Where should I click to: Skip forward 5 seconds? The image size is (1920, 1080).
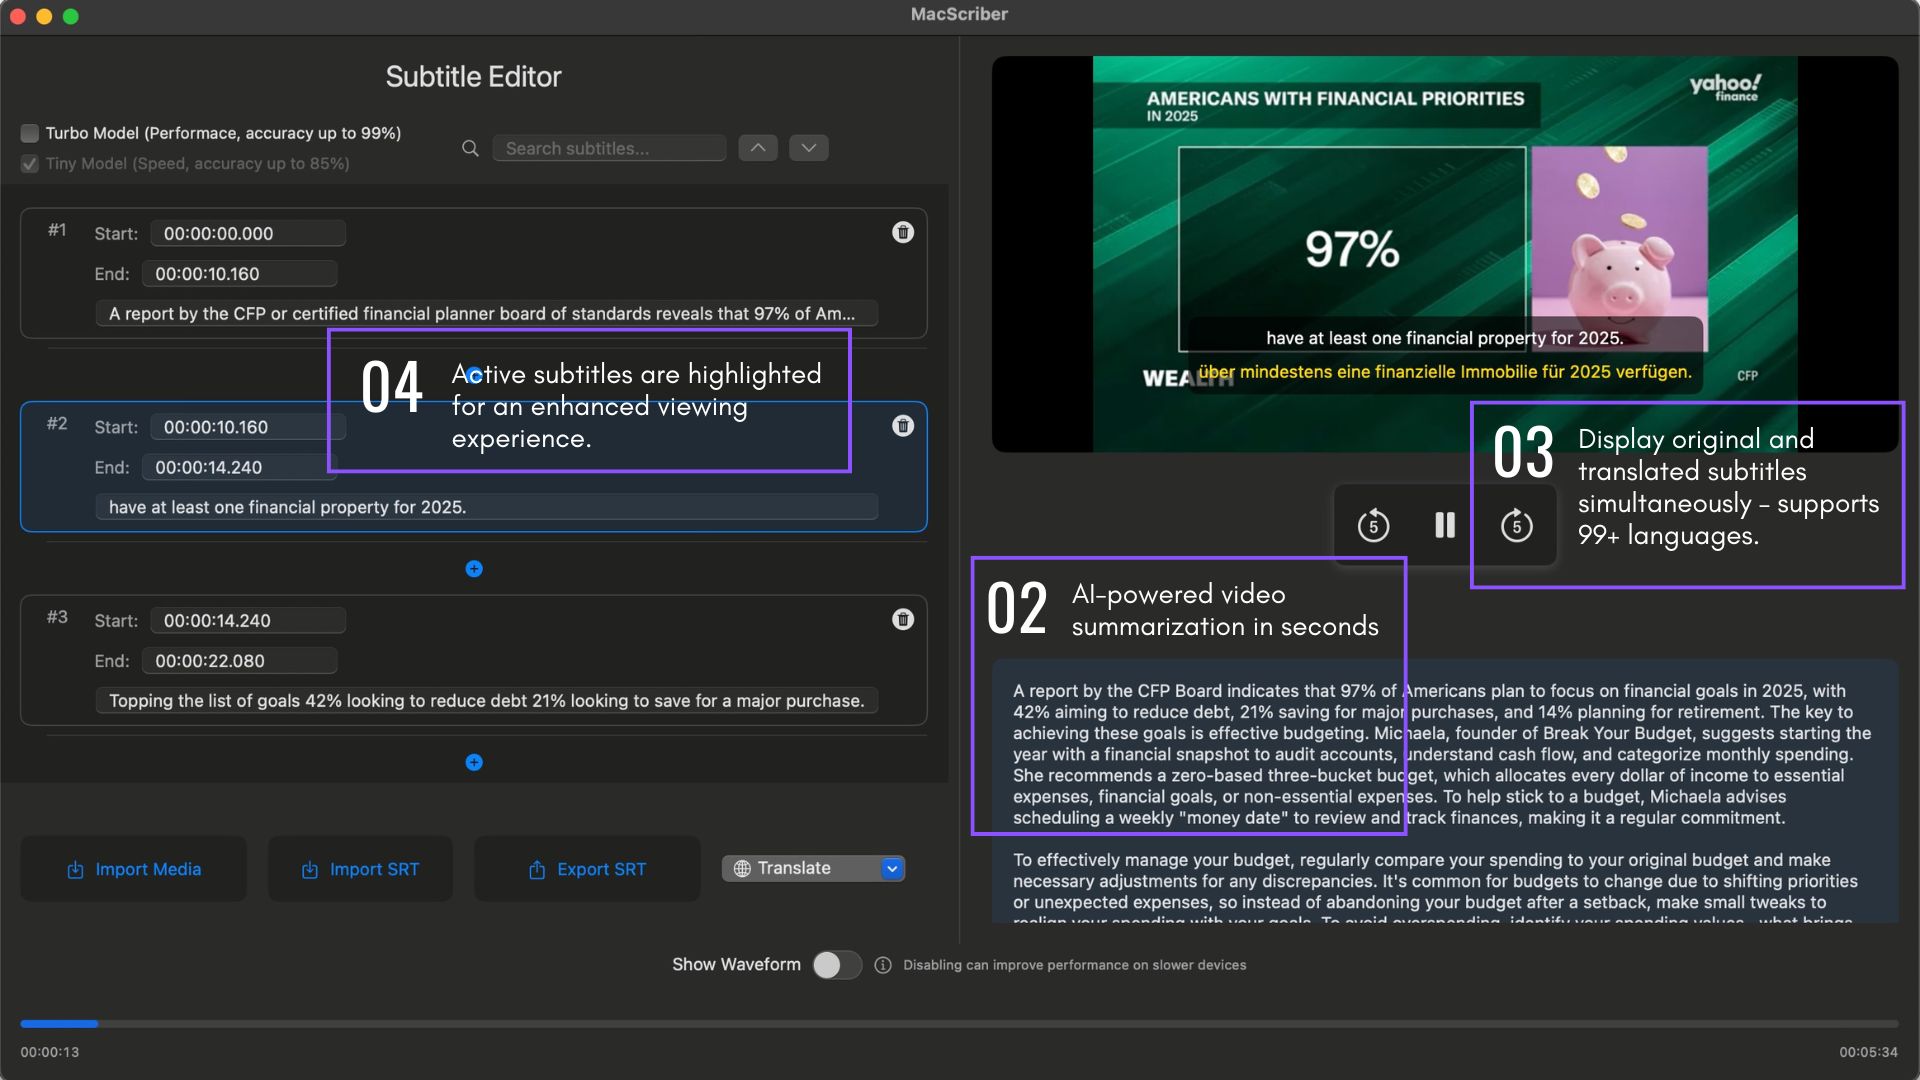(x=1516, y=525)
